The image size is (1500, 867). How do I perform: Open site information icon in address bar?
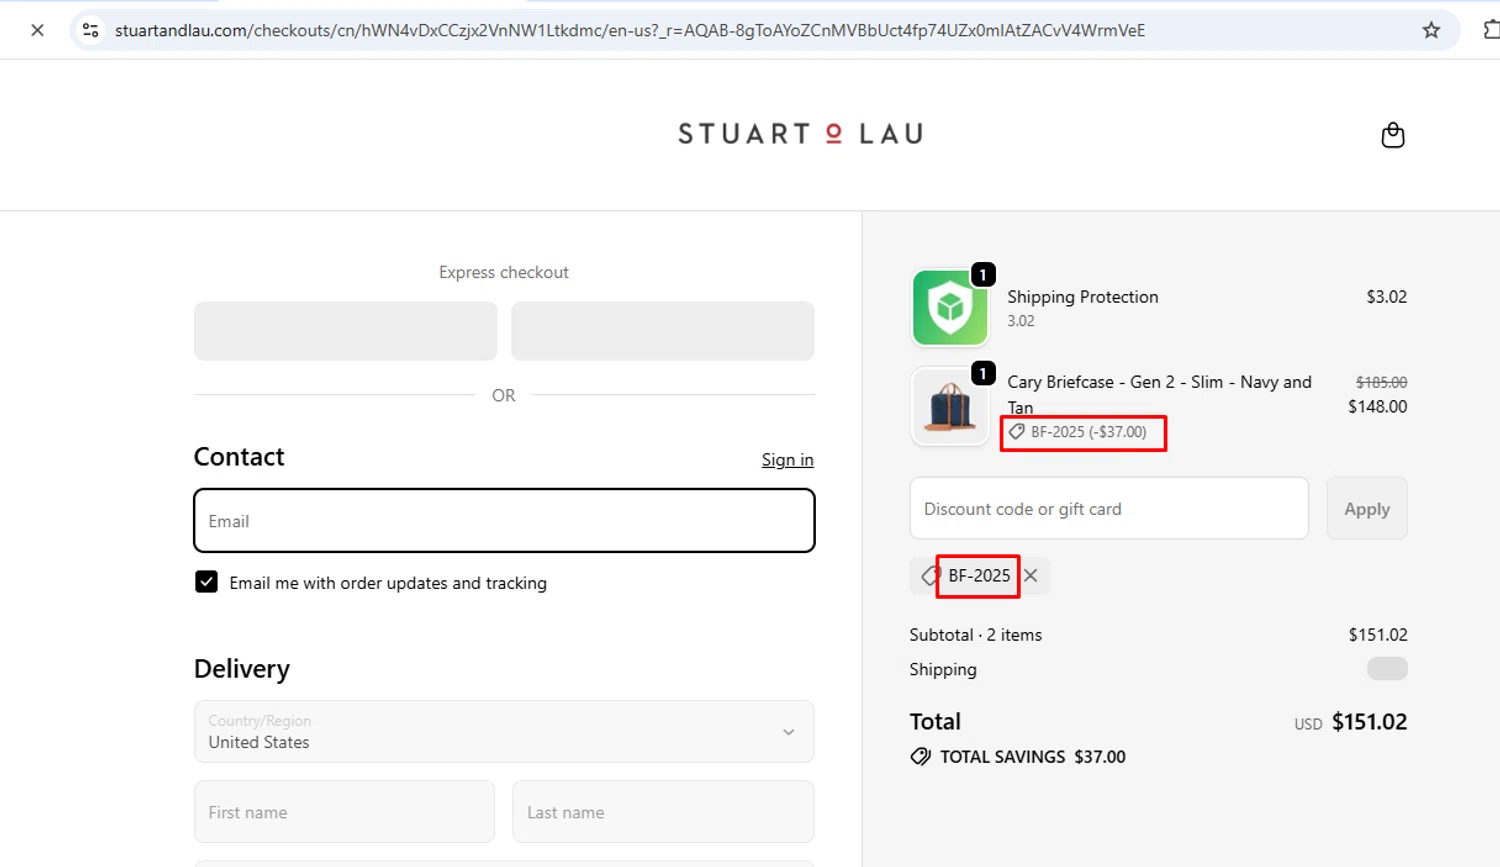click(x=90, y=30)
